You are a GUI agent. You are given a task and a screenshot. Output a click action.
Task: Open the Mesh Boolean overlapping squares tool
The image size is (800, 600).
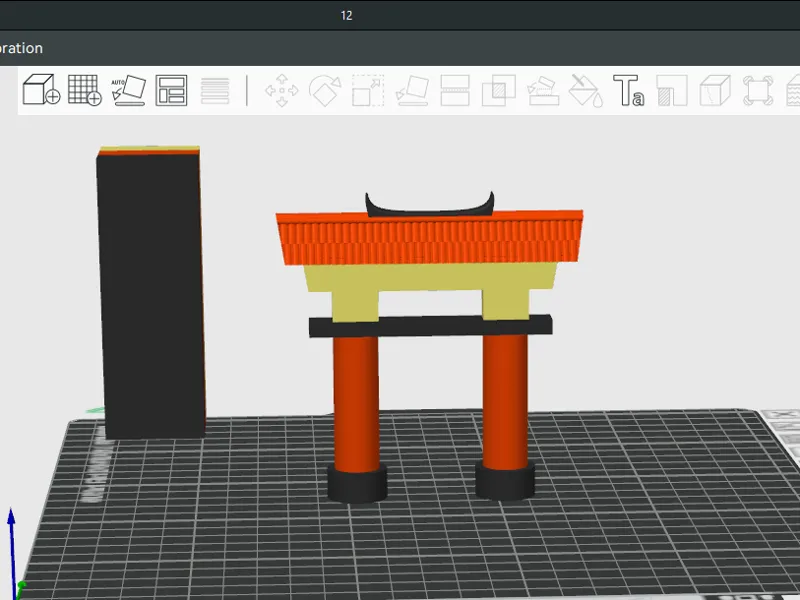point(499,90)
